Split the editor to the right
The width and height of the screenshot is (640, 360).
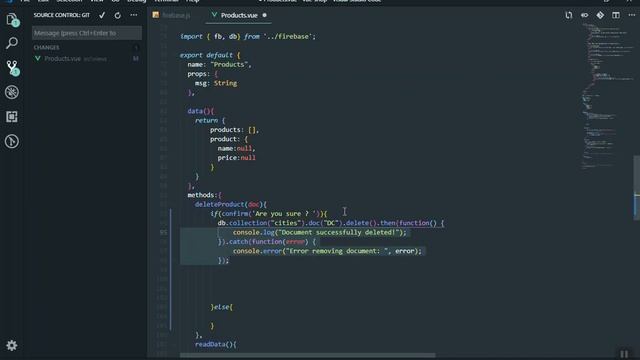coord(616,16)
